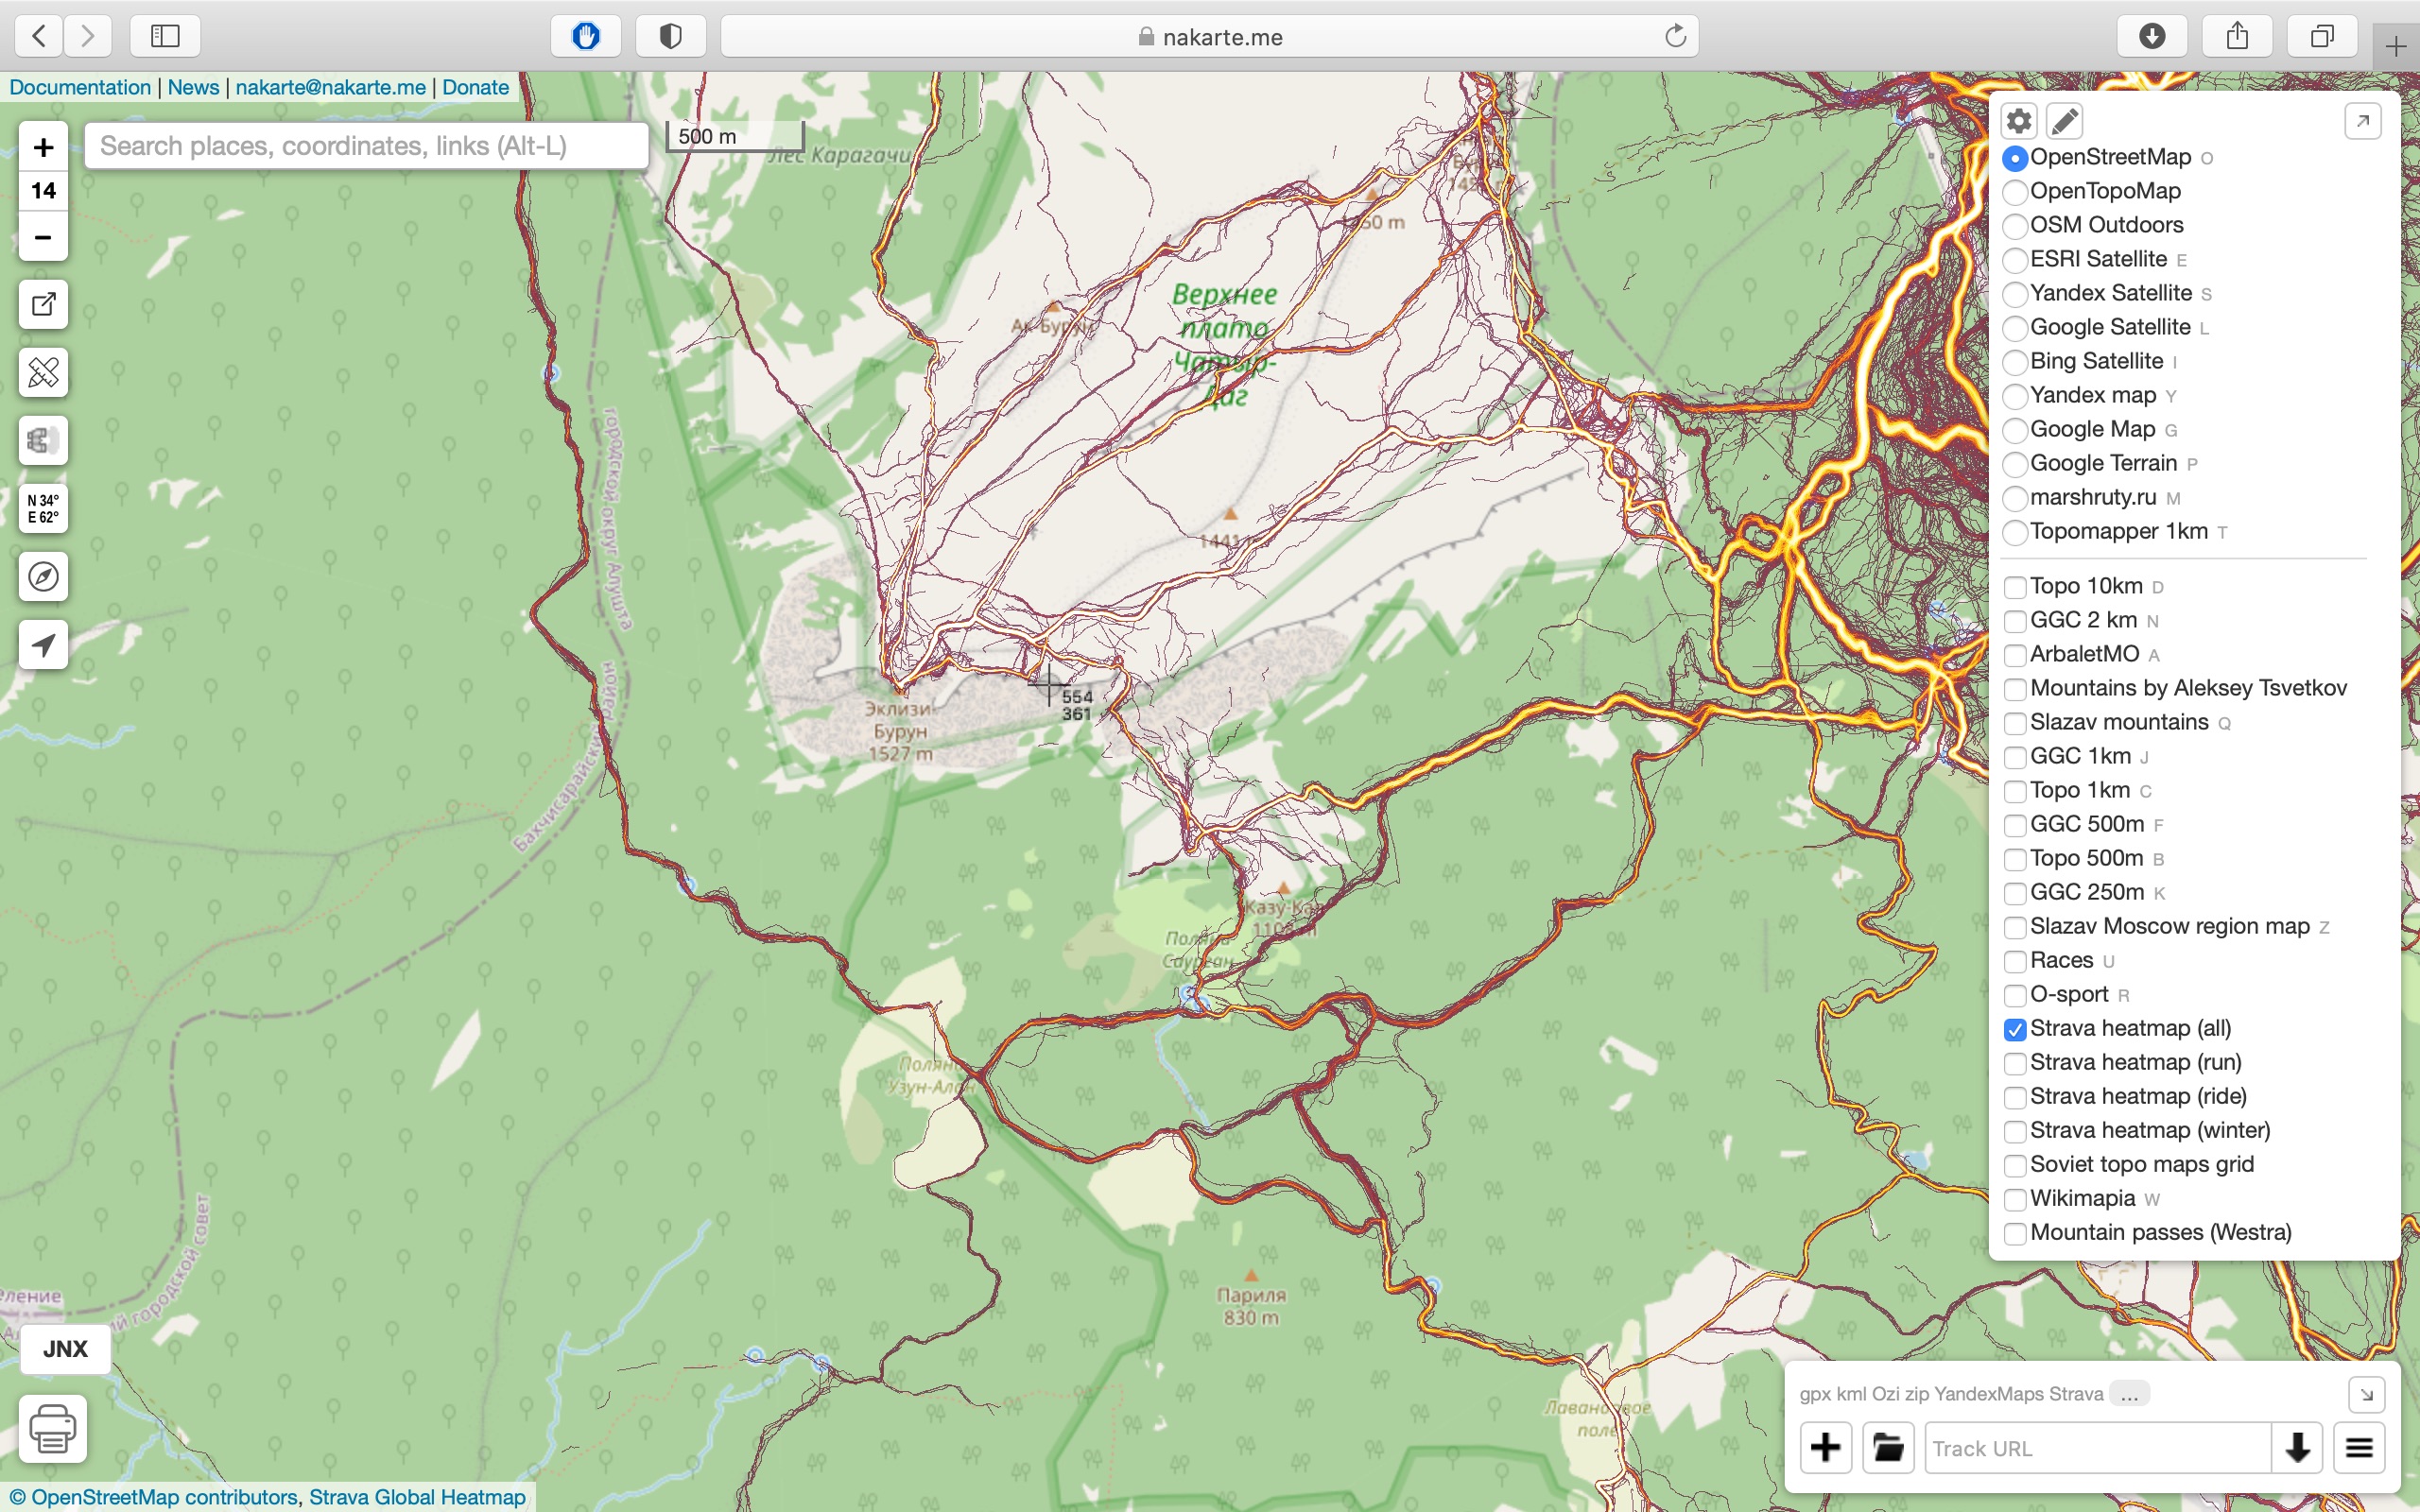
Task: Open track file folder icon
Action: pos(1887,1447)
